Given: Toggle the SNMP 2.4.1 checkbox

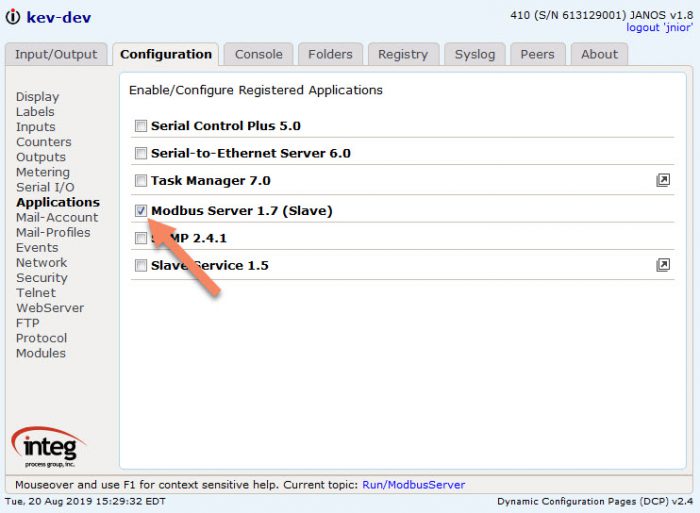Looking at the screenshot, I should [141, 238].
